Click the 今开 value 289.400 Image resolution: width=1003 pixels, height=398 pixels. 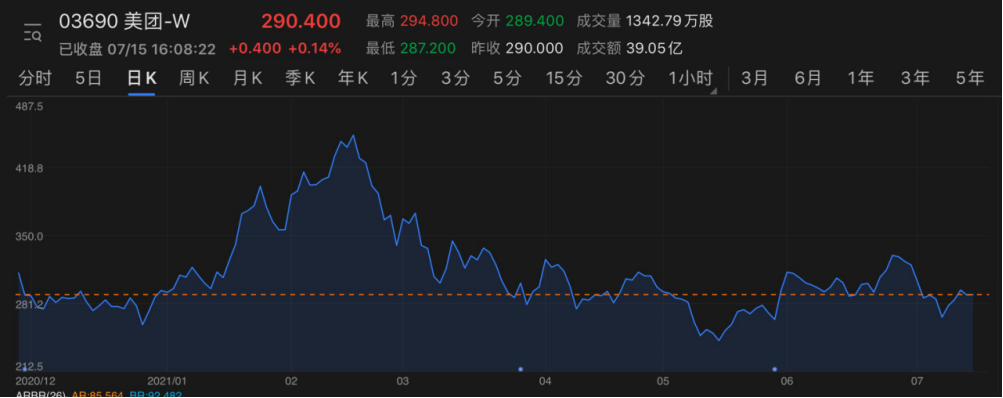535,21
